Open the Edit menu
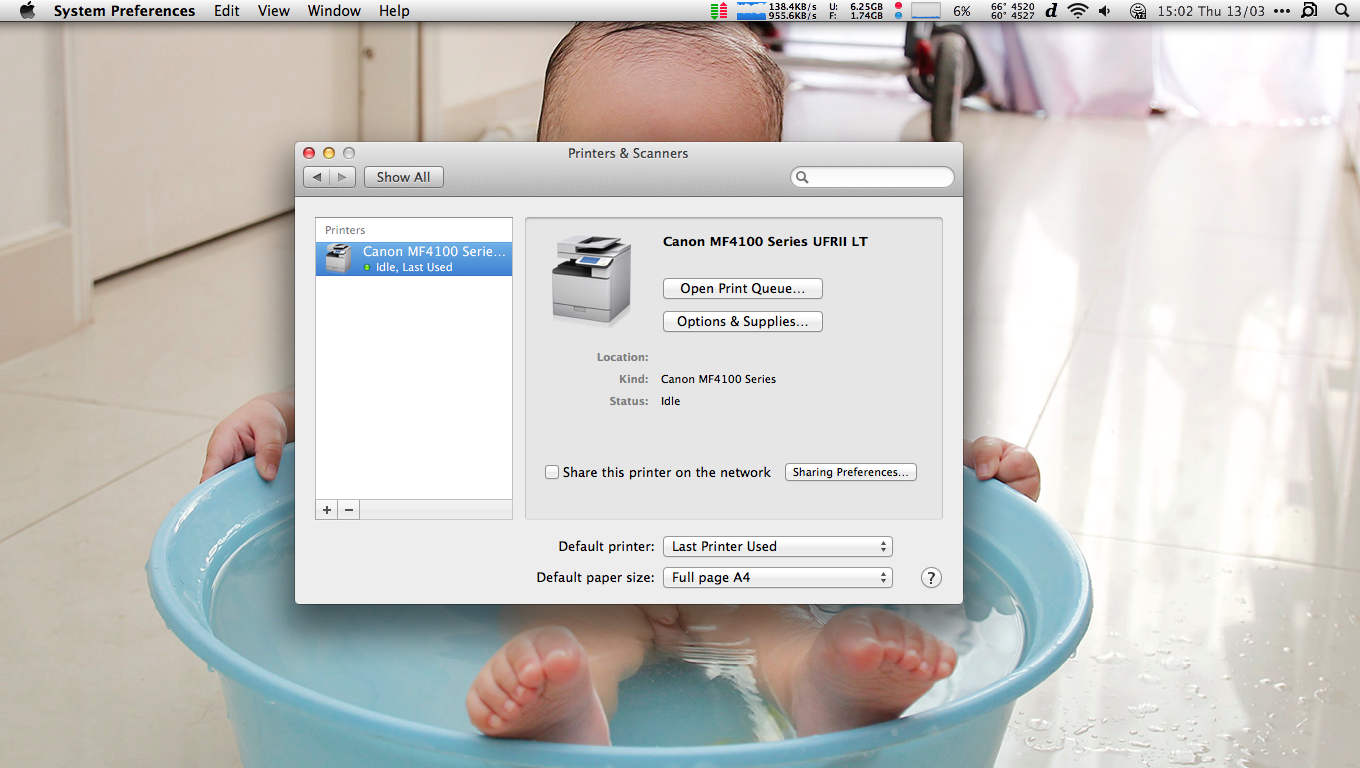The image size is (1360, 768). (x=227, y=11)
